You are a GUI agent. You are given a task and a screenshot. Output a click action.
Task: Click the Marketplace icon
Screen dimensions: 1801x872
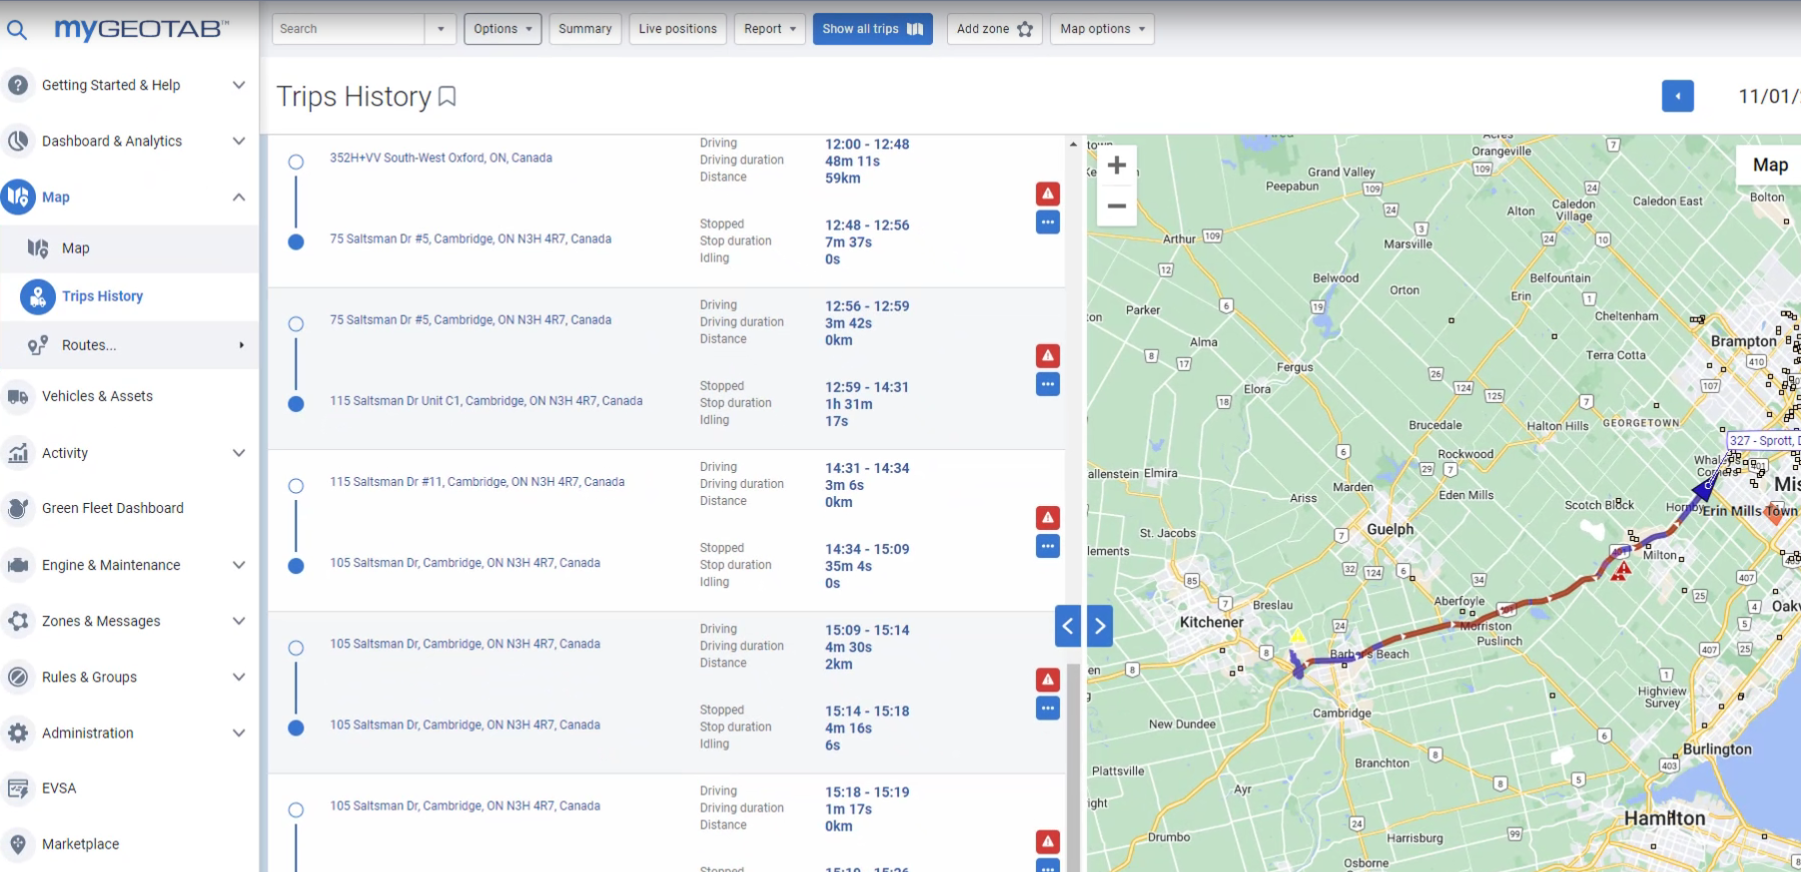point(18,844)
